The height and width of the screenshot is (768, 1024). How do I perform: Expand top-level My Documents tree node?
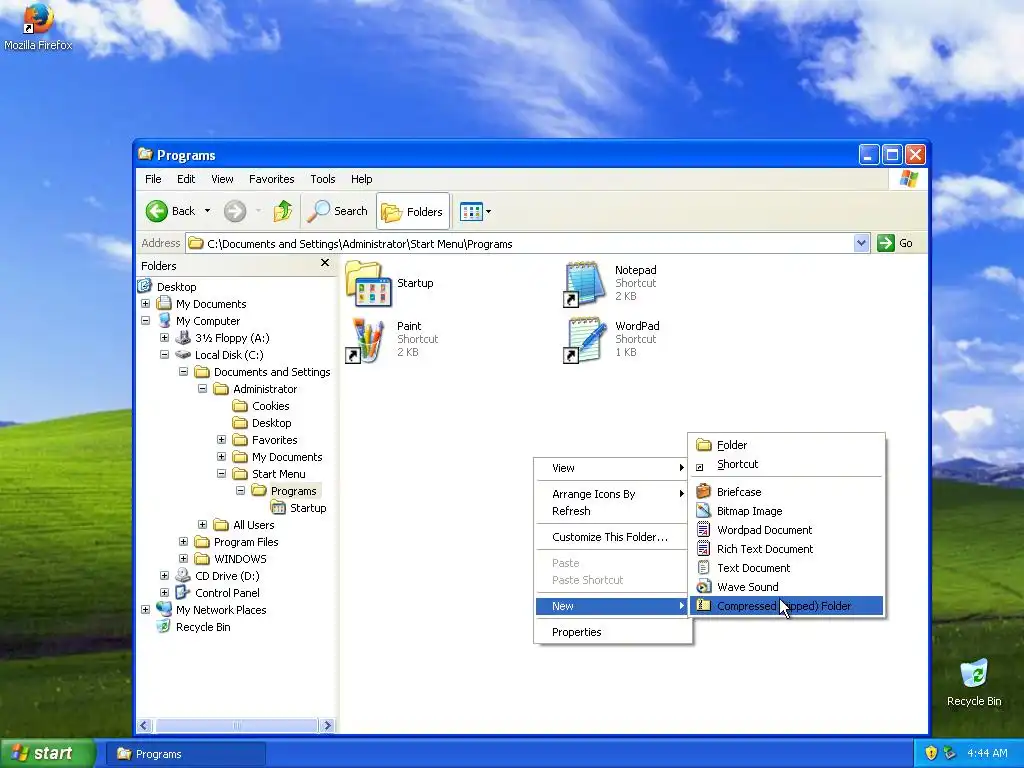point(146,304)
